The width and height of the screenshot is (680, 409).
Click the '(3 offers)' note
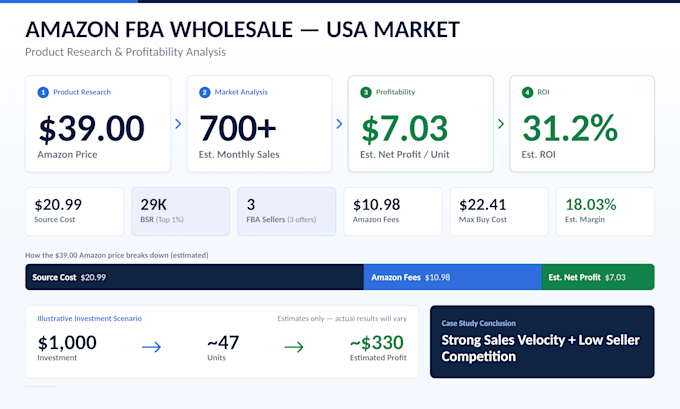click(x=302, y=219)
